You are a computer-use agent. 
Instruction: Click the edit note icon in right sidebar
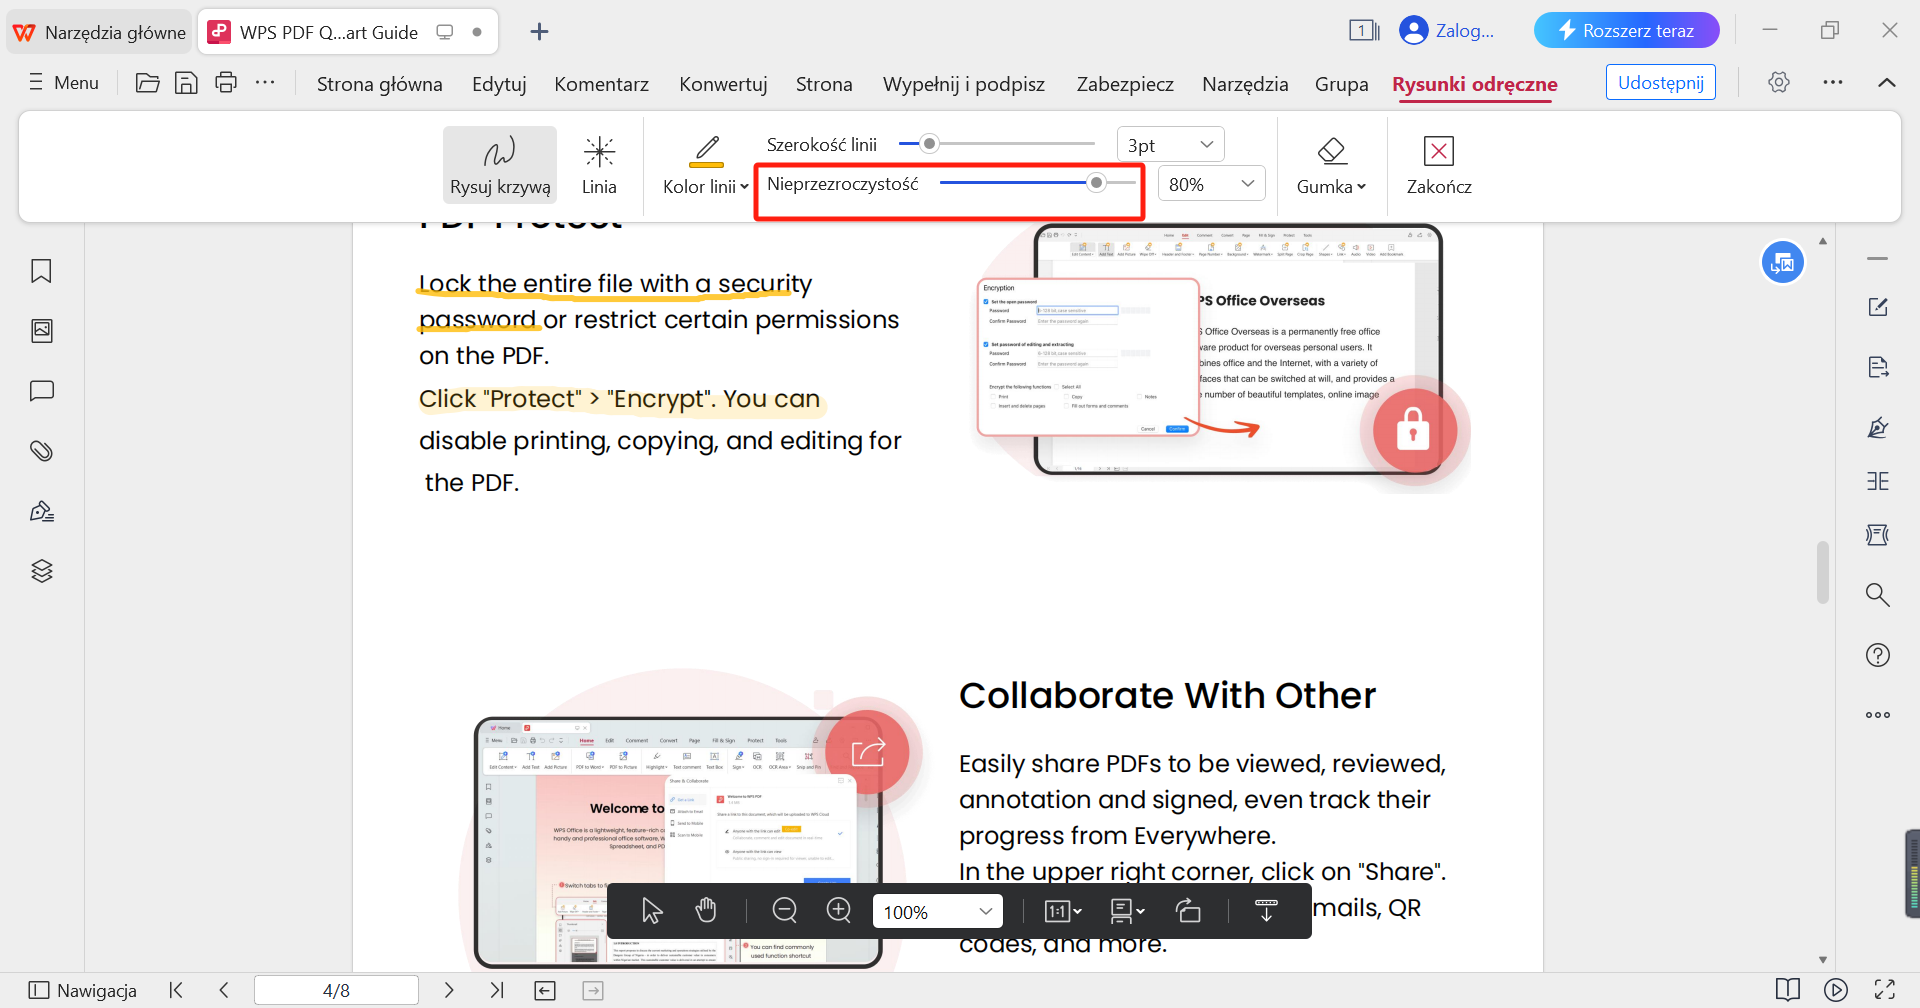click(x=1878, y=307)
